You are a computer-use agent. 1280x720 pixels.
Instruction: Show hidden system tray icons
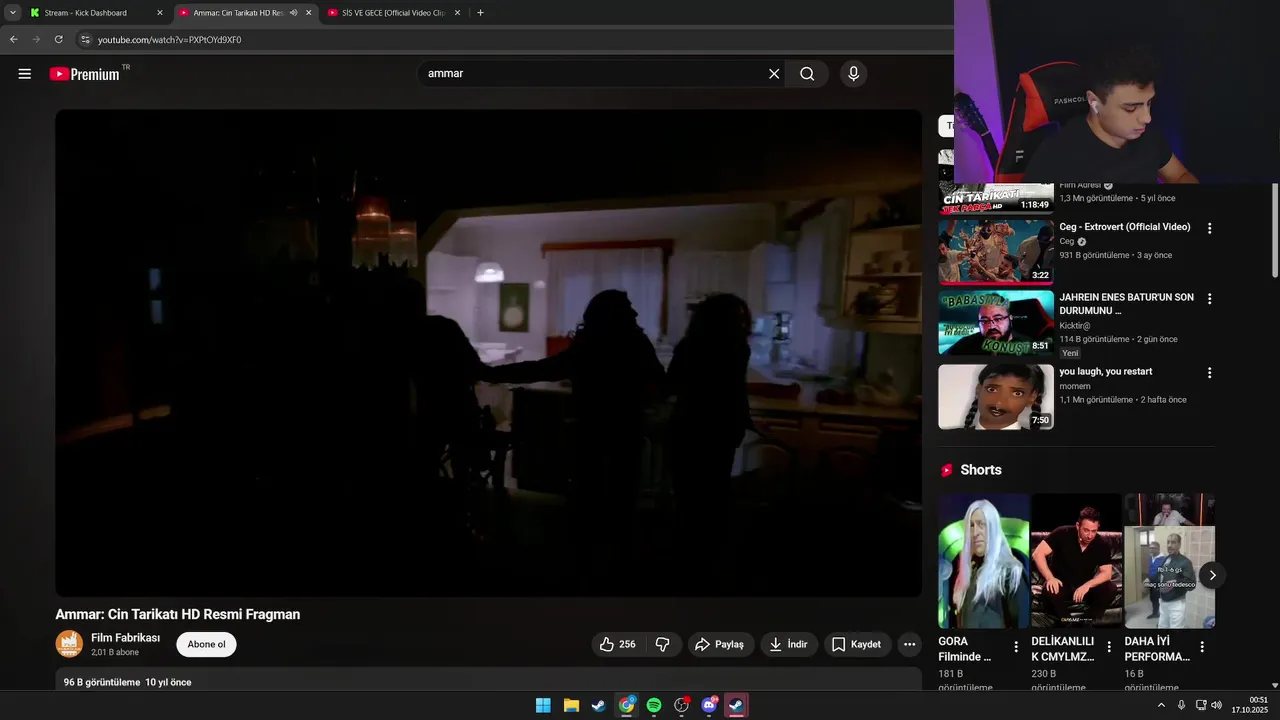coord(1161,705)
